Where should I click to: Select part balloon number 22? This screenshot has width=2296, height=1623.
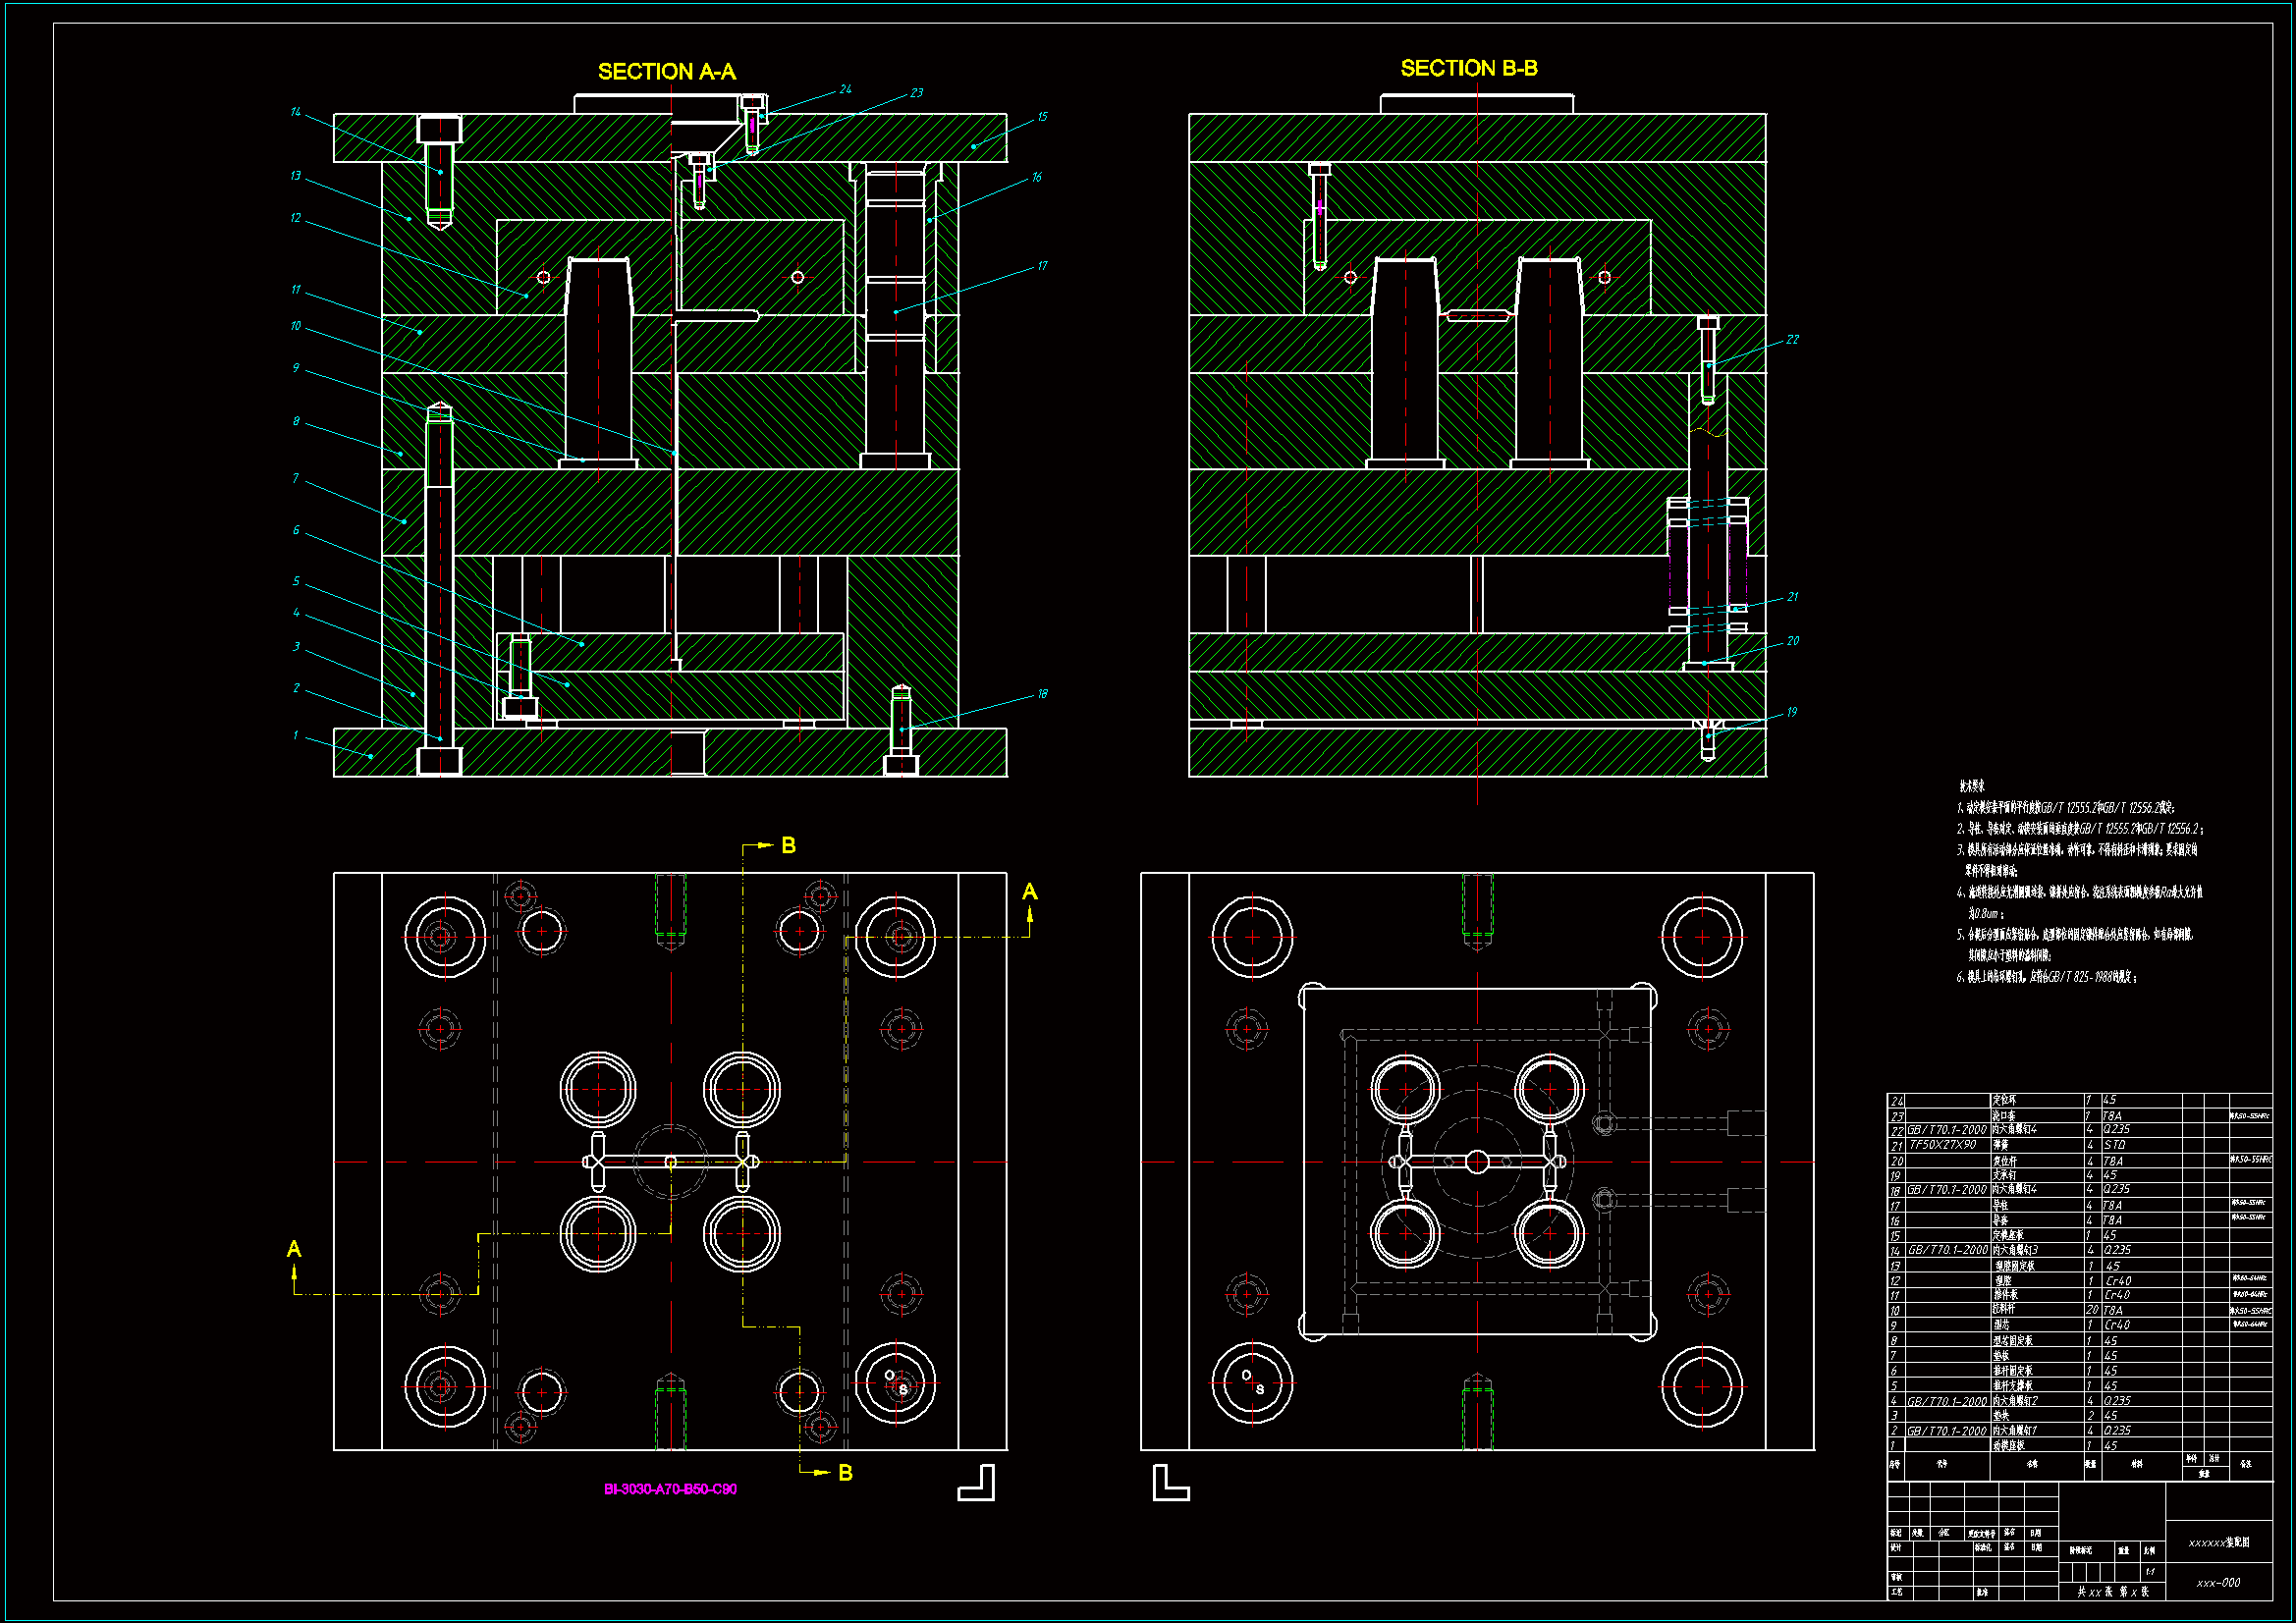[1792, 340]
